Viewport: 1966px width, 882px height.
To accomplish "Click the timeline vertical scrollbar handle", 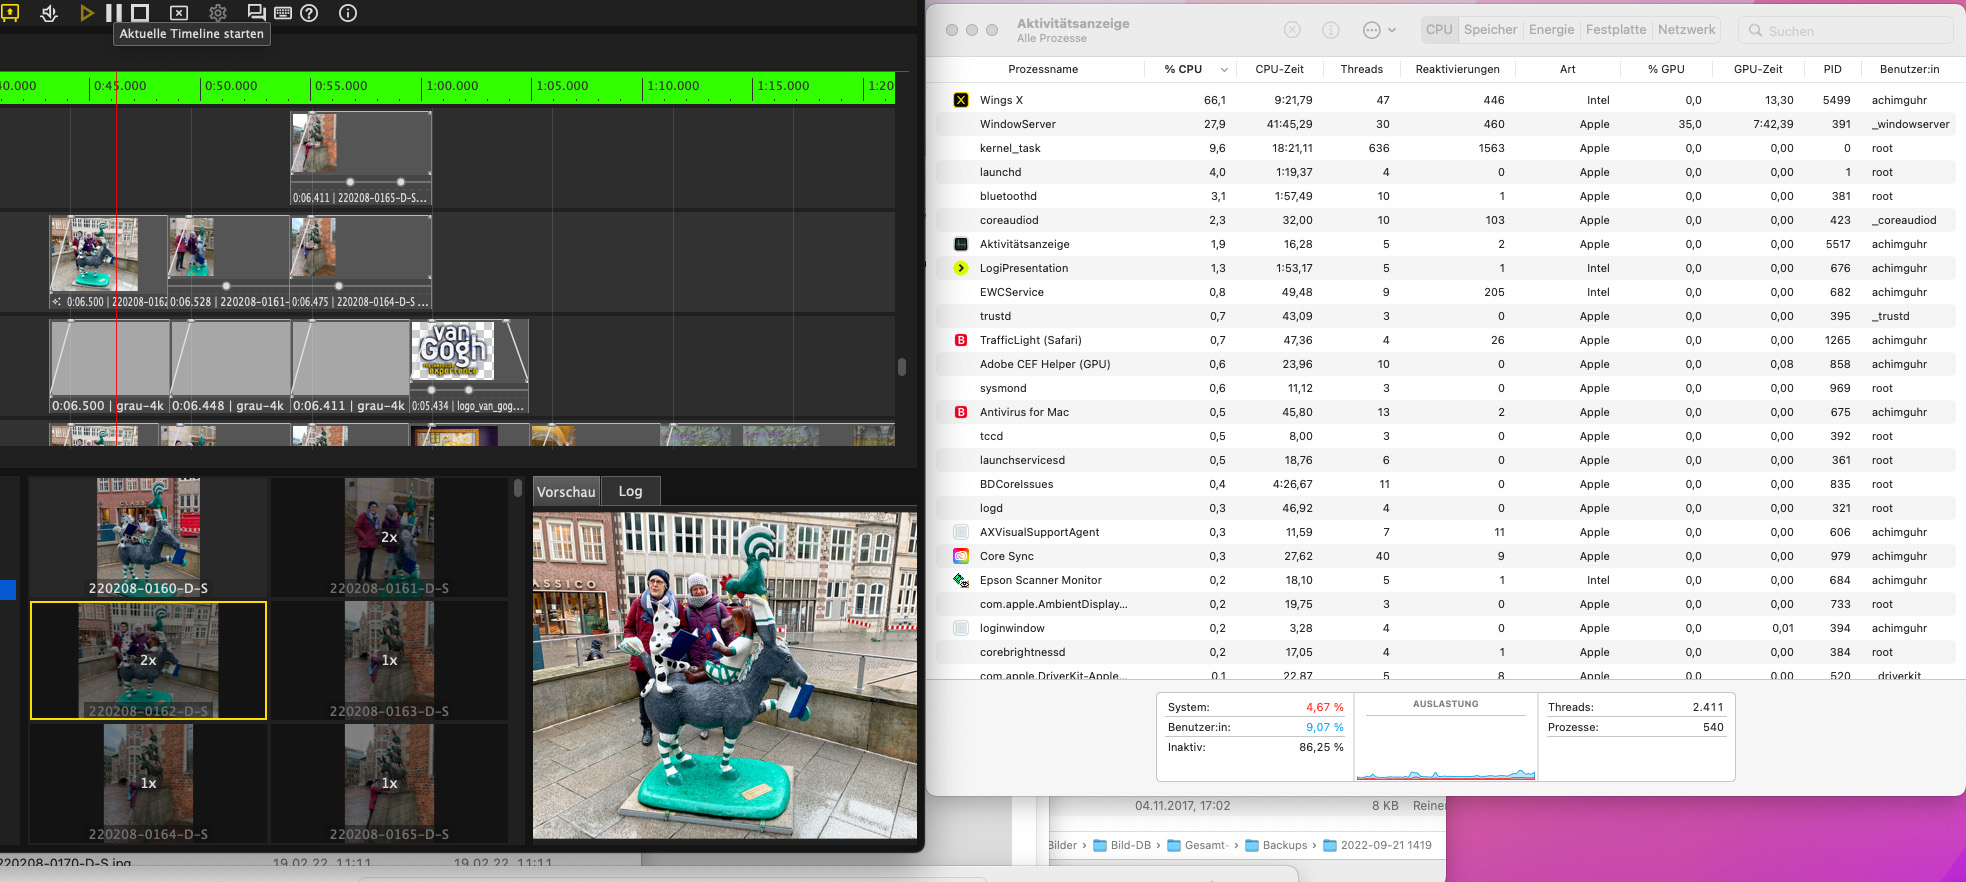I will click(x=902, y=367).
